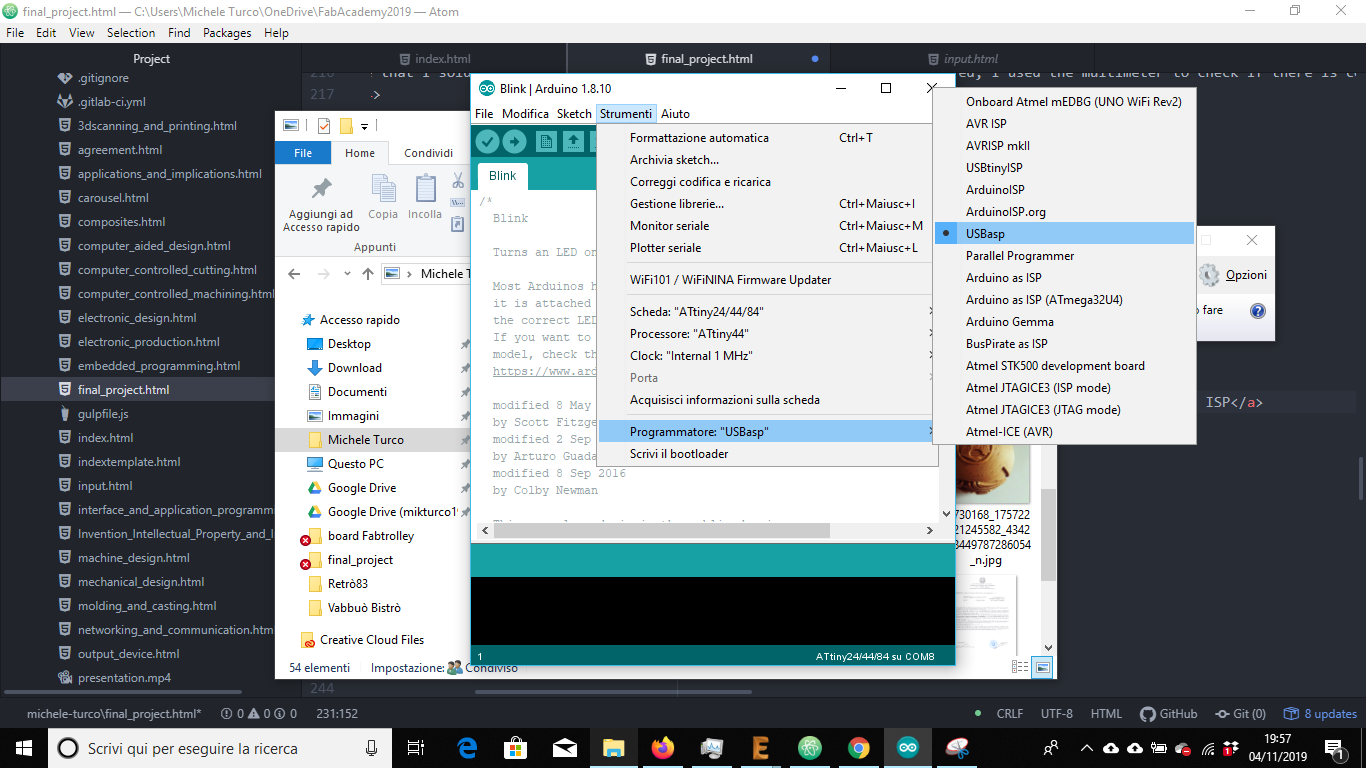Click 8 updates in Atom status bar
This screenshot has height=768, width=1366.
coord(1320,714)
